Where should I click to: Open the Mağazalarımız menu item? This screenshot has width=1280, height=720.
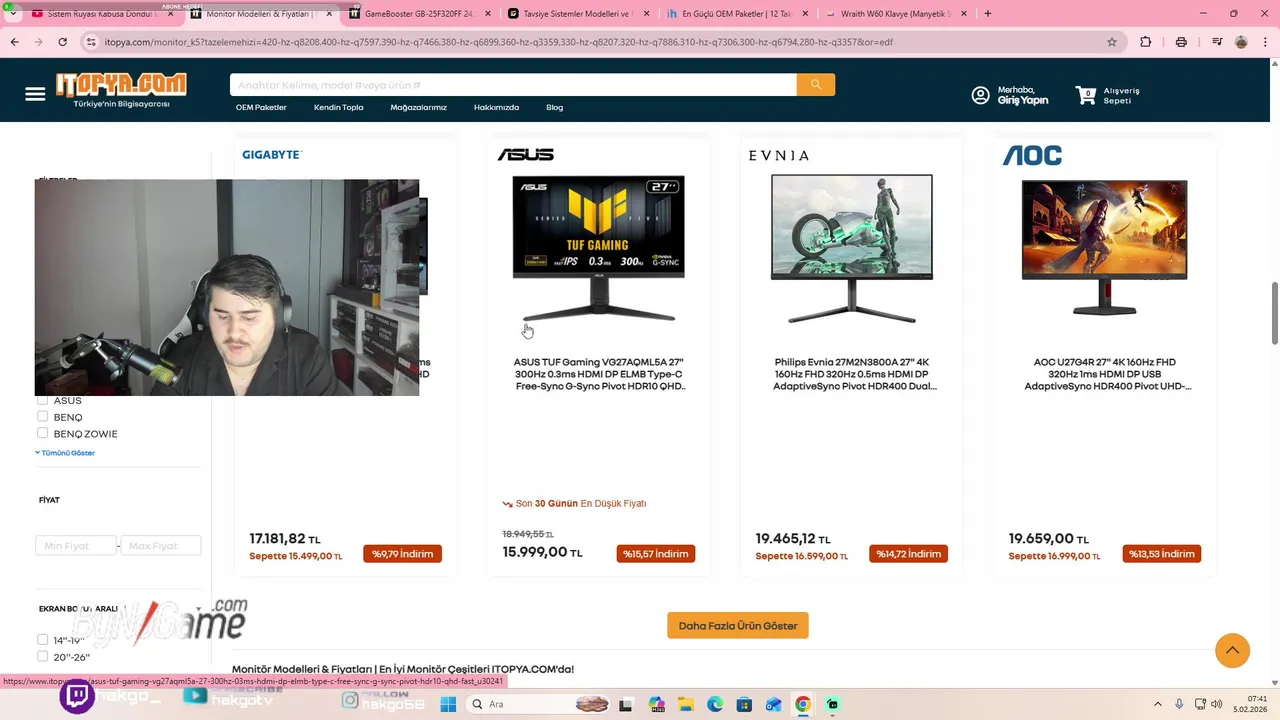click(x=418, y=107)
